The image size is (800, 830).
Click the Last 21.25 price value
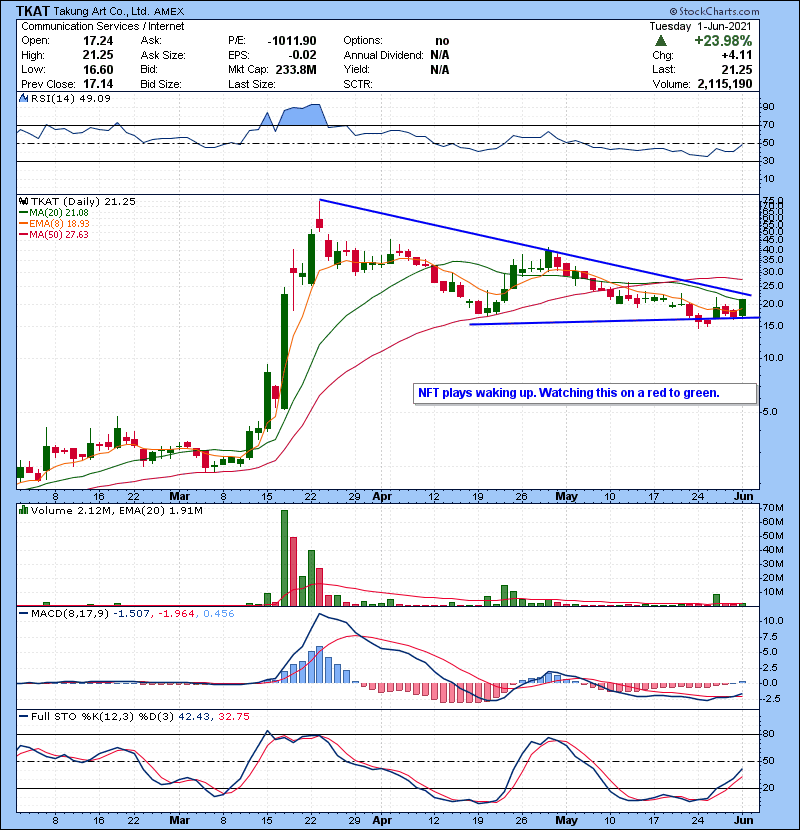pyautogui.click(x=737, y=69)
